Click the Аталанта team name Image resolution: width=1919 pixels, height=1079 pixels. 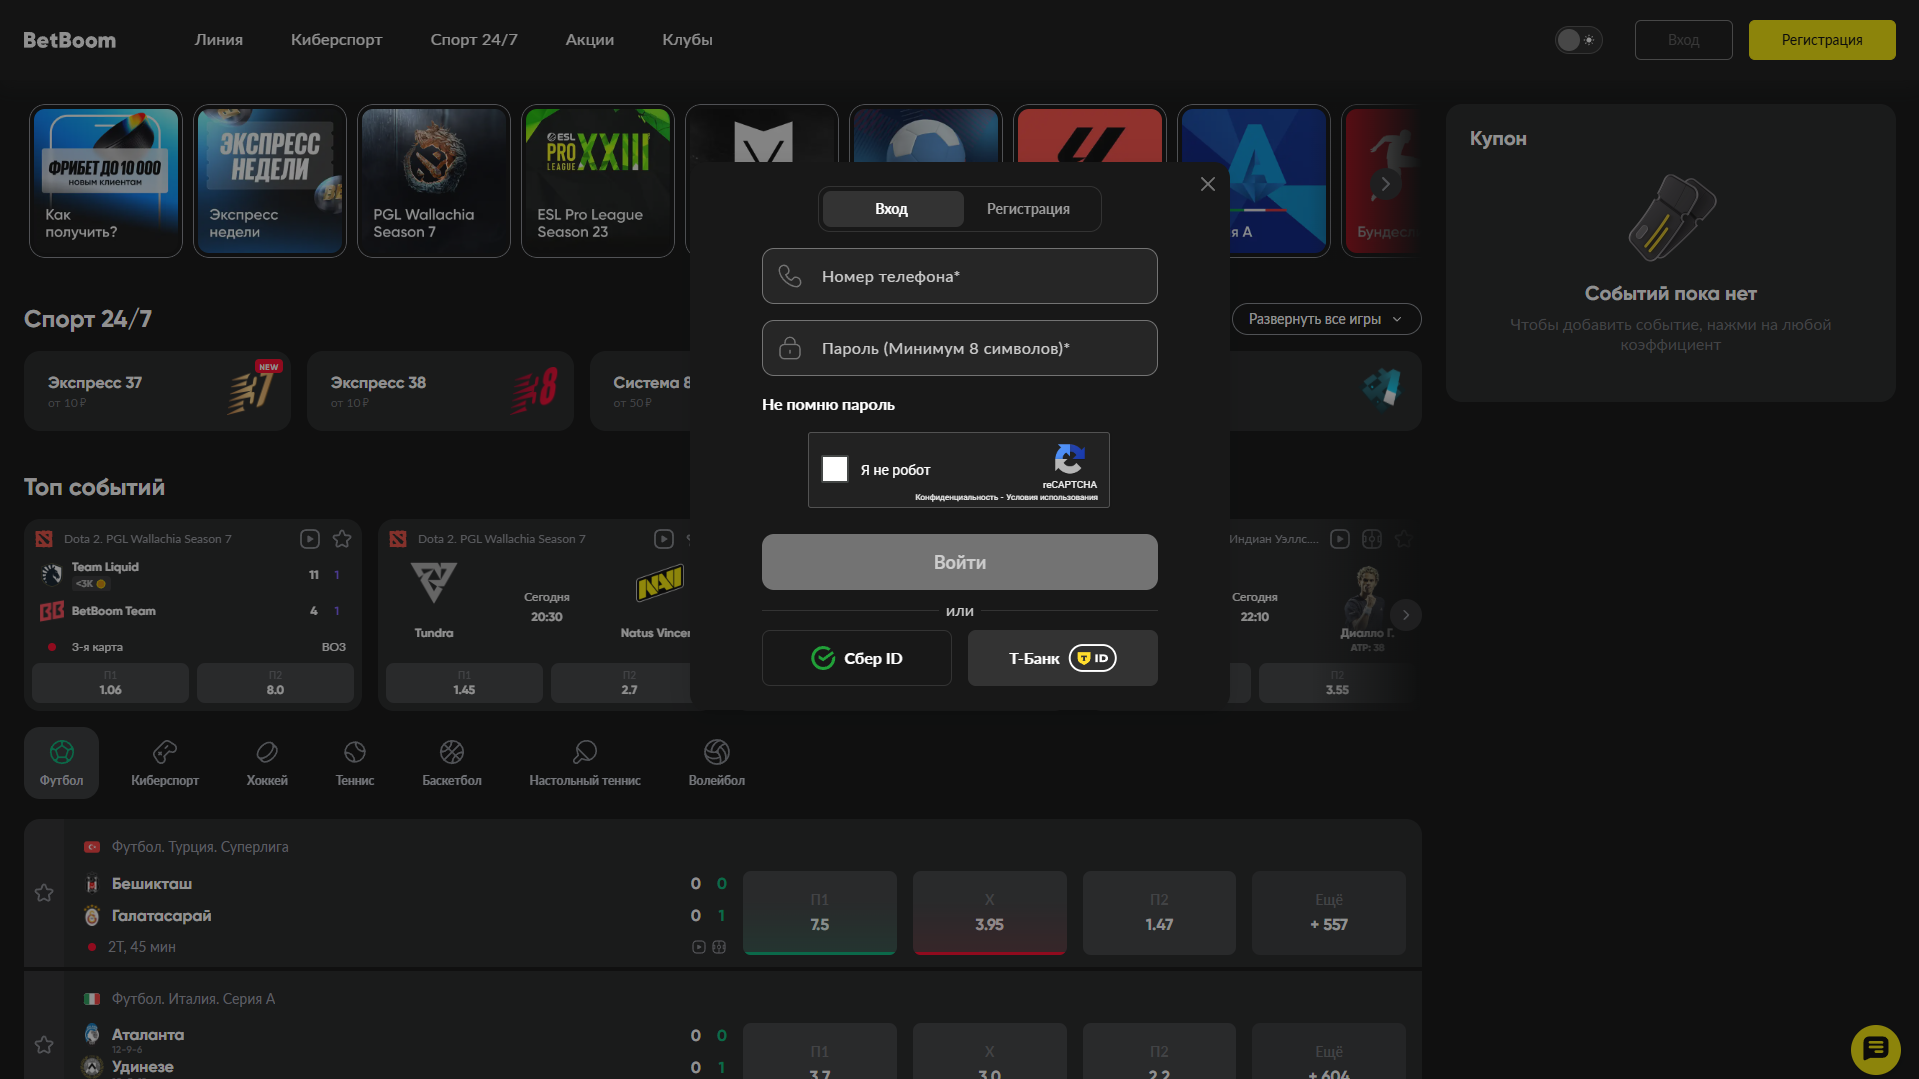(148, 1035)
